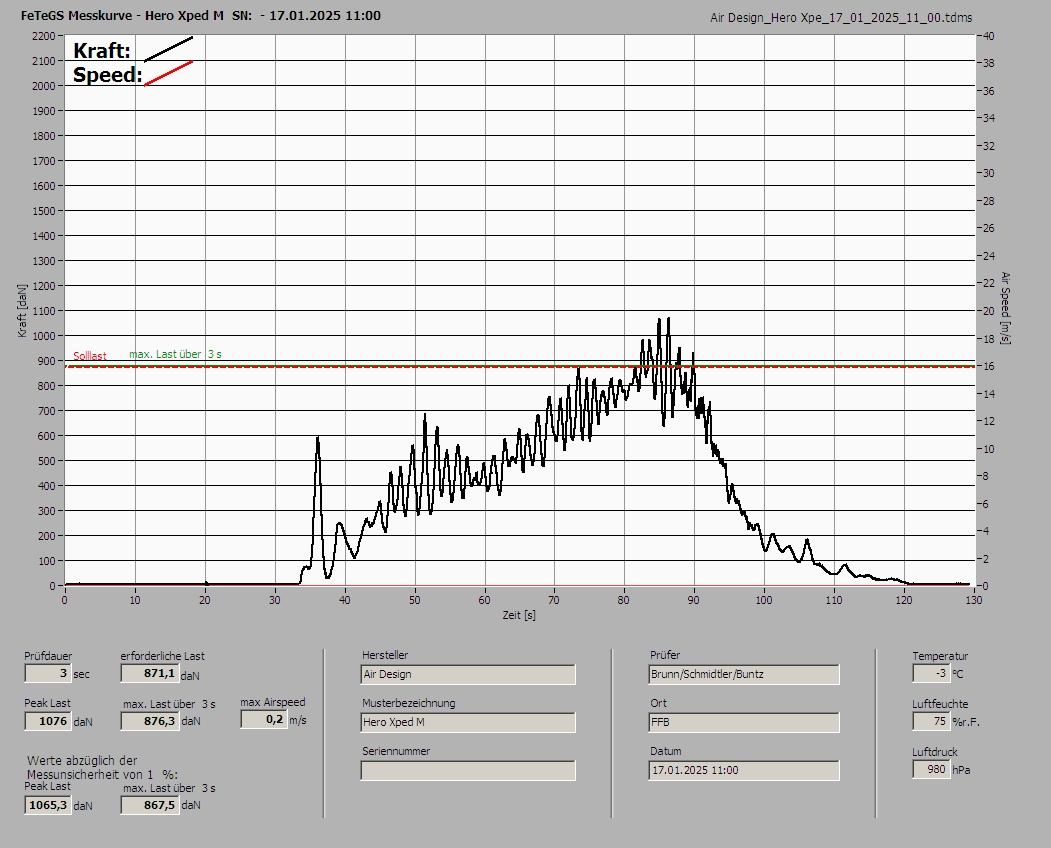Viewport: 1051px width, 848px height.
Task: Click the Temperatur field showing -3
Action: [931, 673]
